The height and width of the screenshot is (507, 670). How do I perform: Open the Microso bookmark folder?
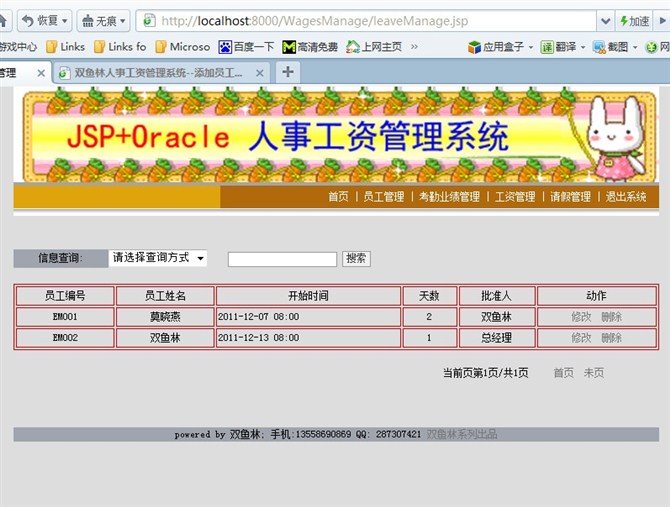(182, 47)
